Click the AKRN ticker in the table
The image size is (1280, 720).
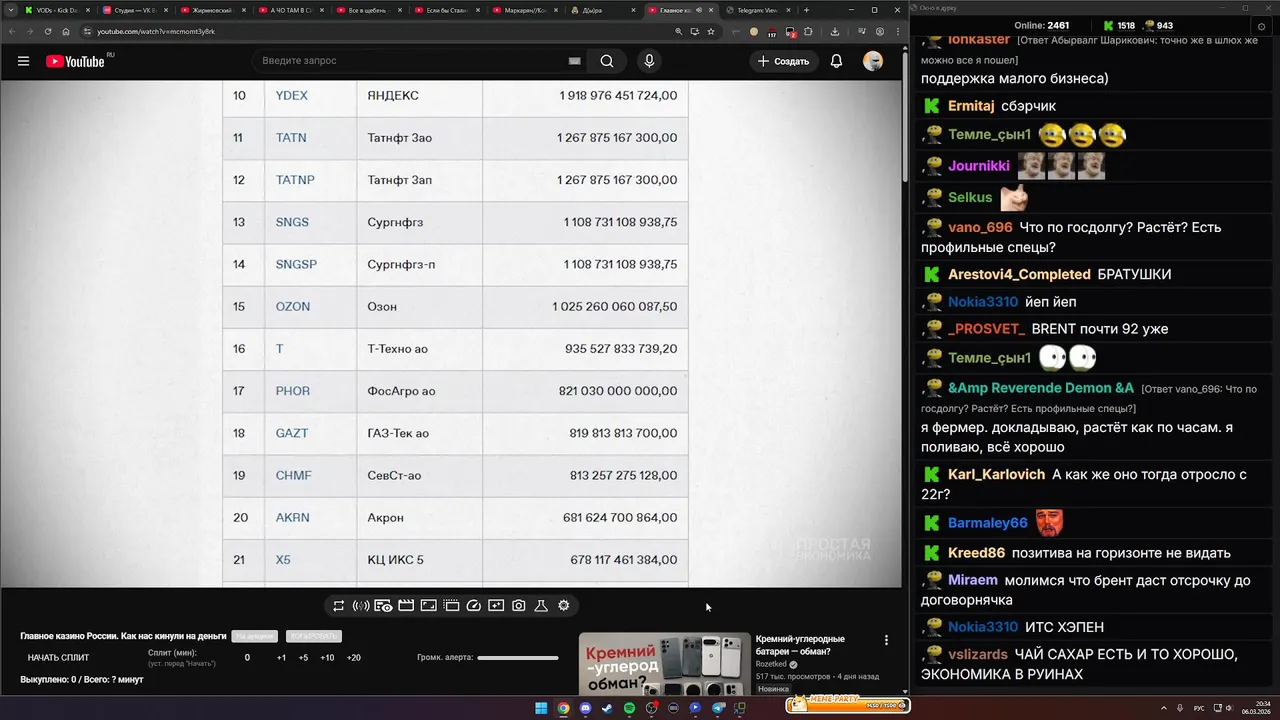[293, 518]
